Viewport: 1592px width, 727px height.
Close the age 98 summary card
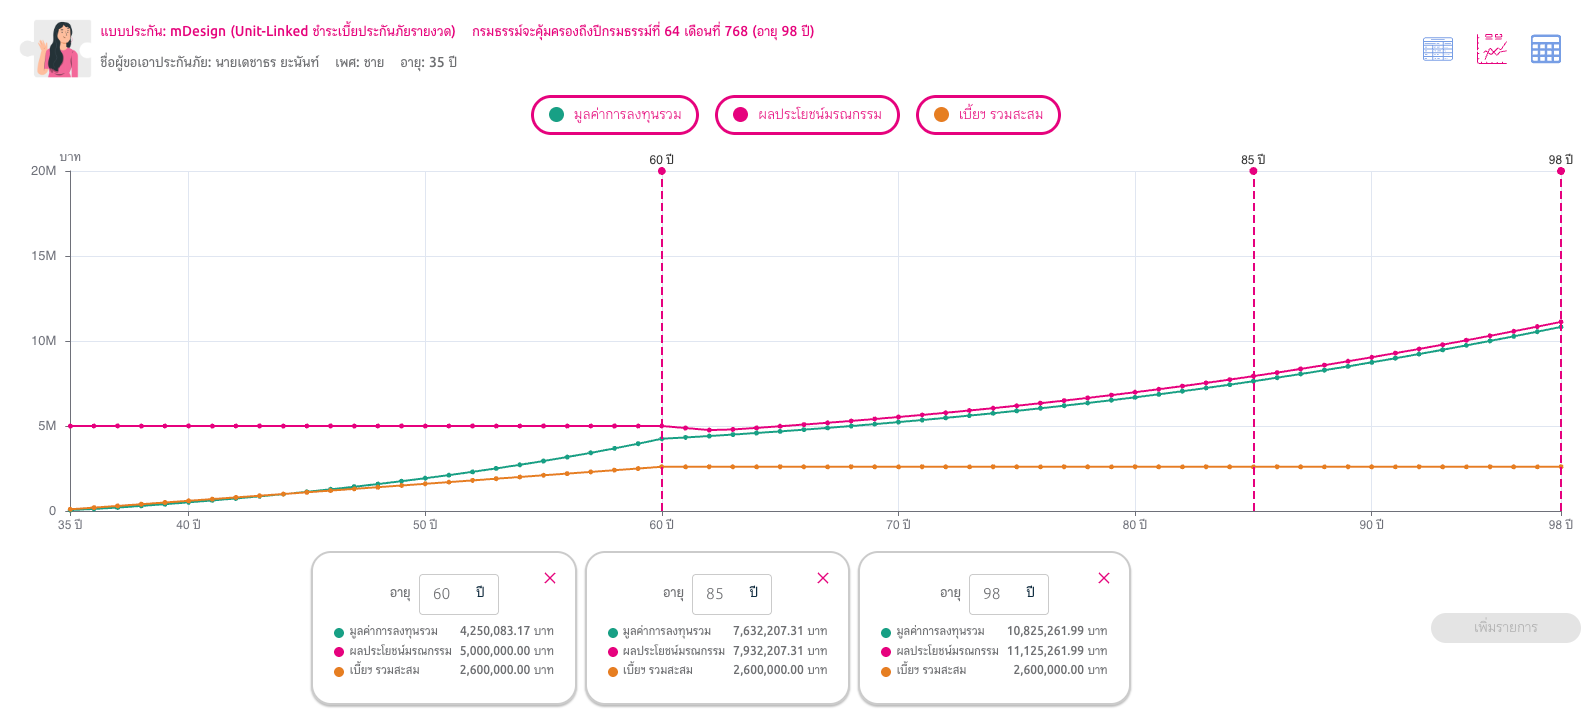1104,578
